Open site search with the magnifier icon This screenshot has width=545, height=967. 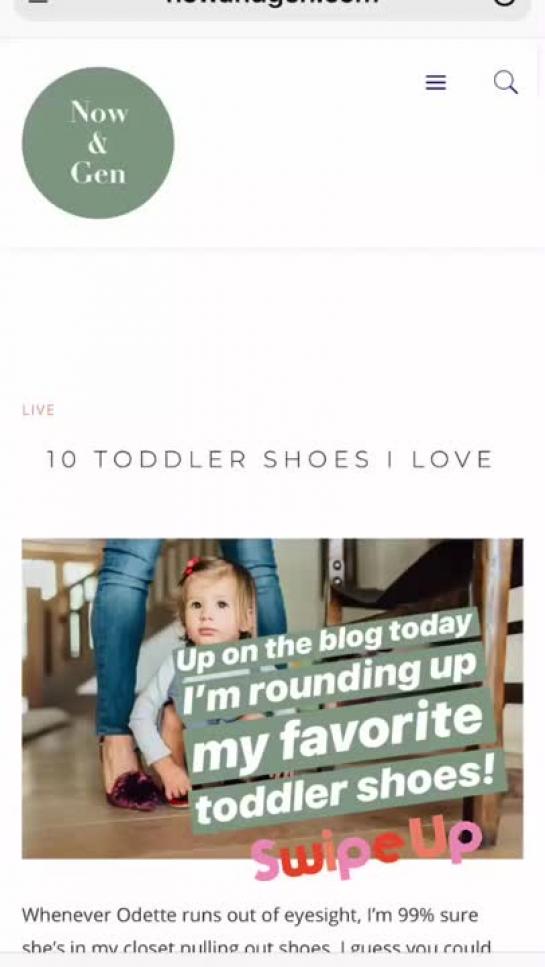click(506, 81)
